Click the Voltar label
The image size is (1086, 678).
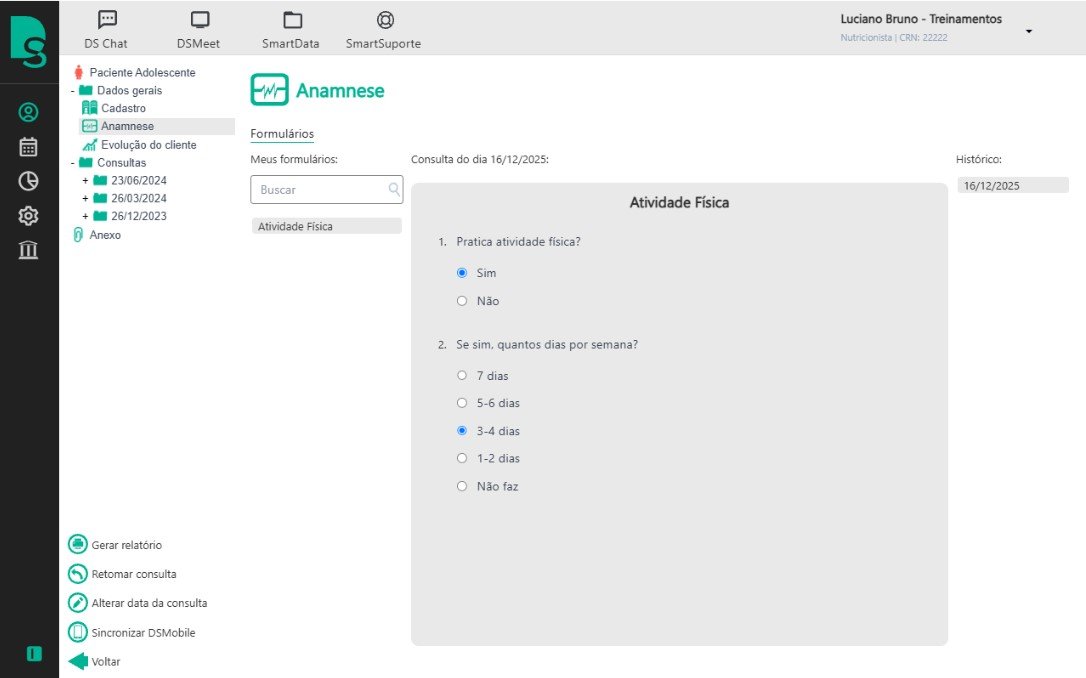click(106, 661)
